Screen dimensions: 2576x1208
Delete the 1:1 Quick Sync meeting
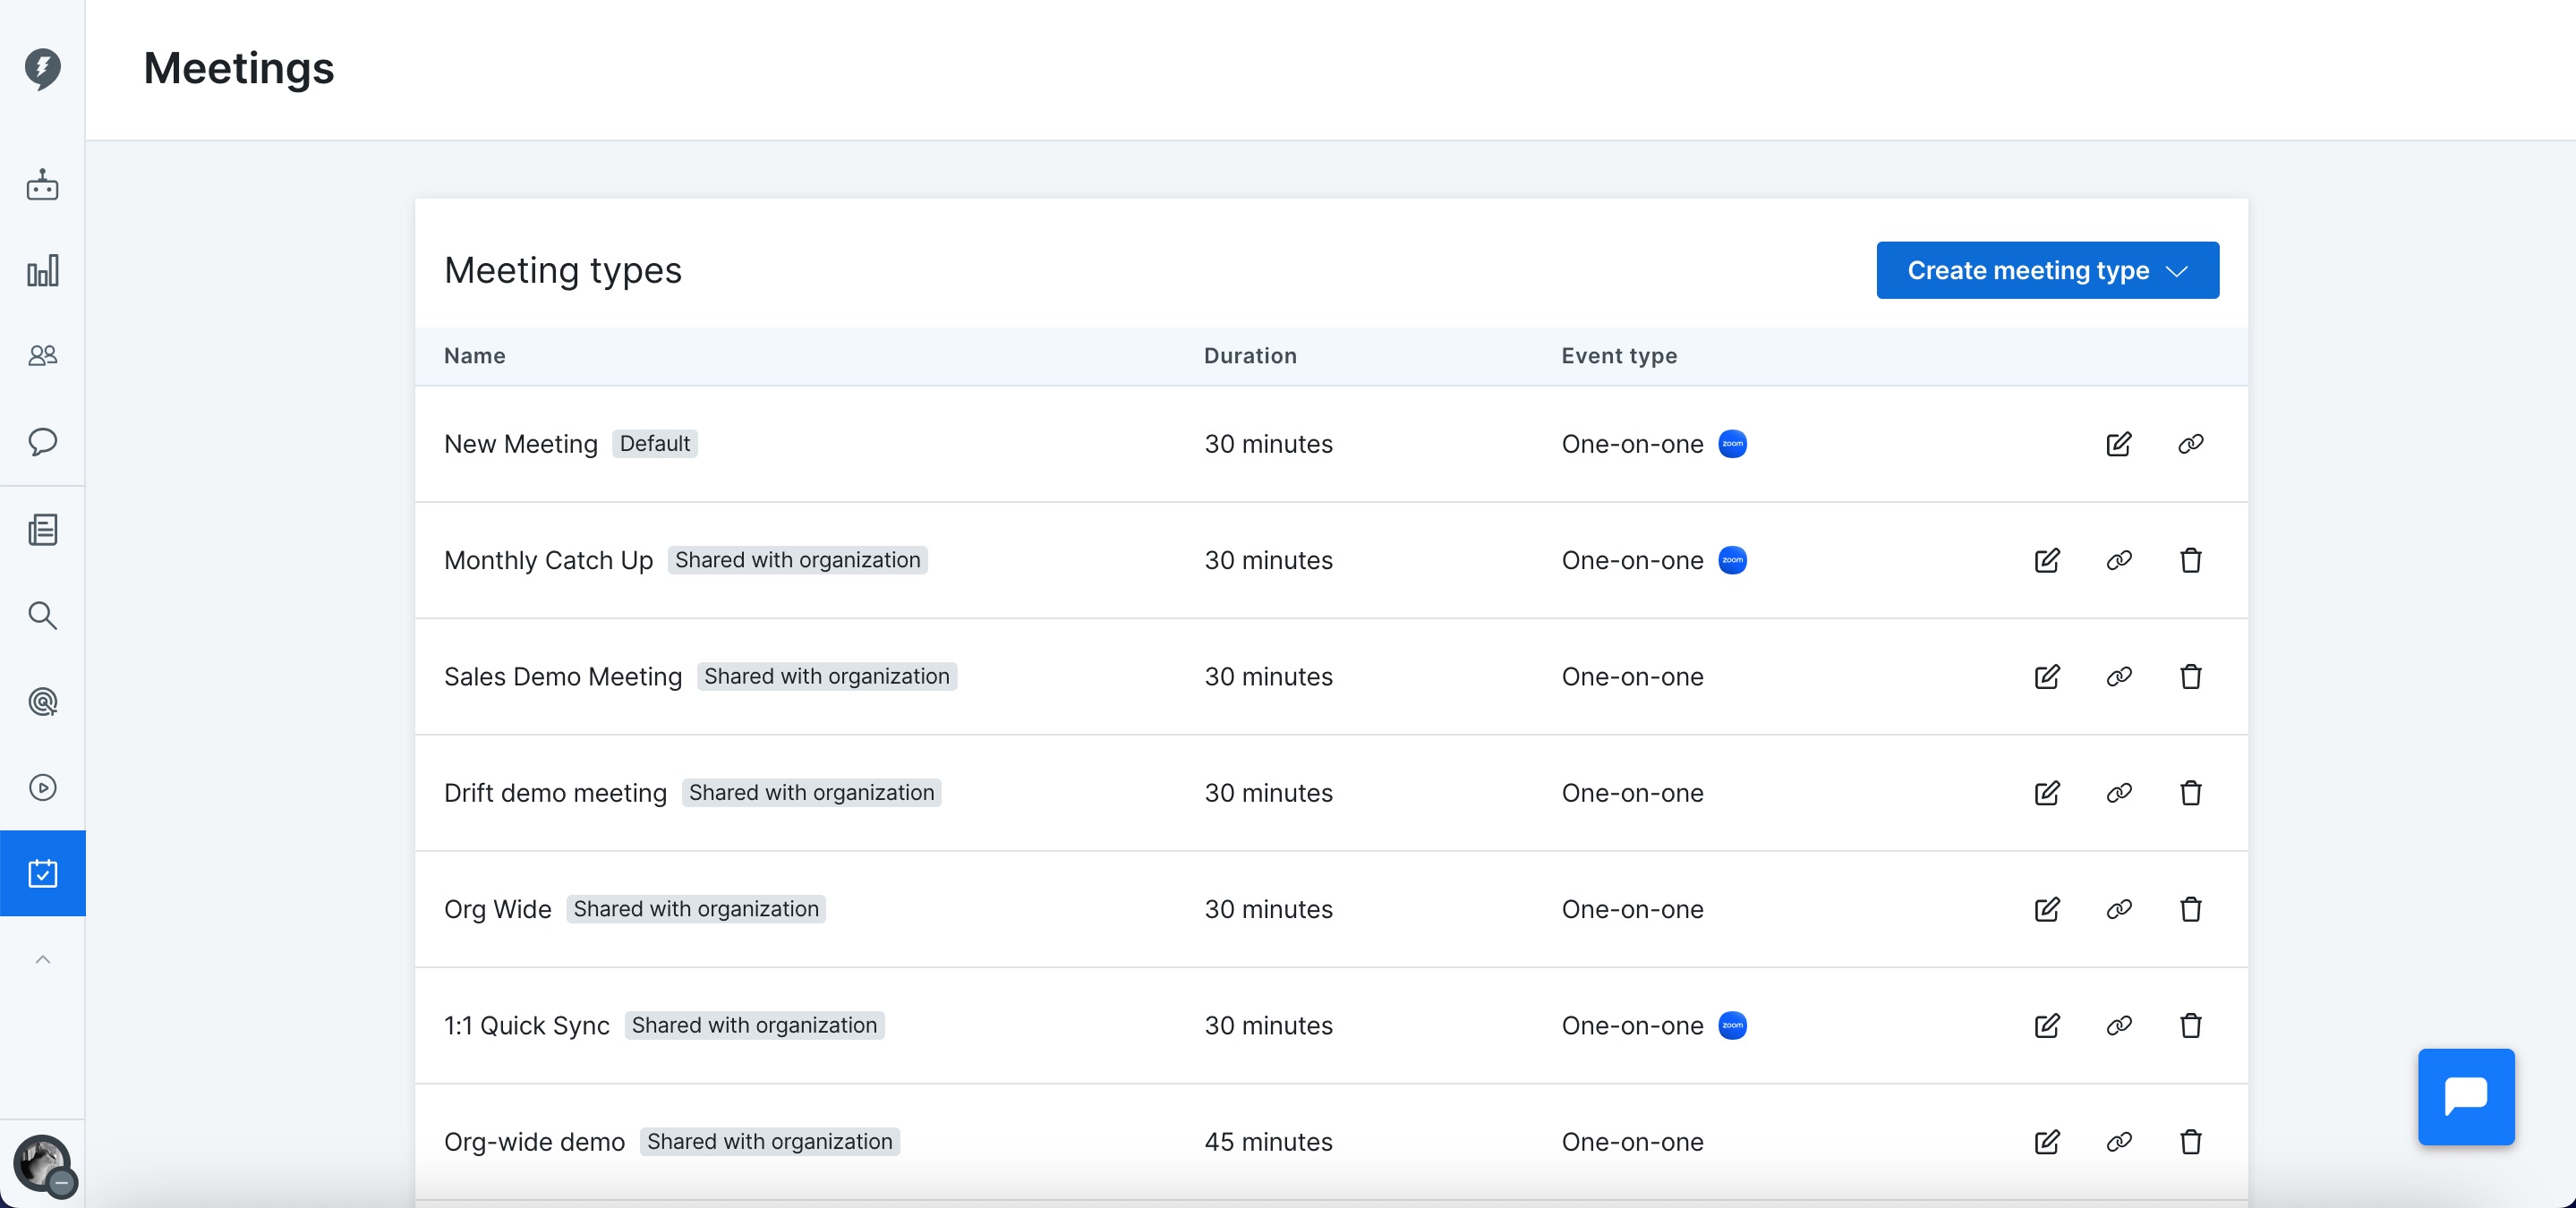pyautogui.click(x=2190, y=1025)
